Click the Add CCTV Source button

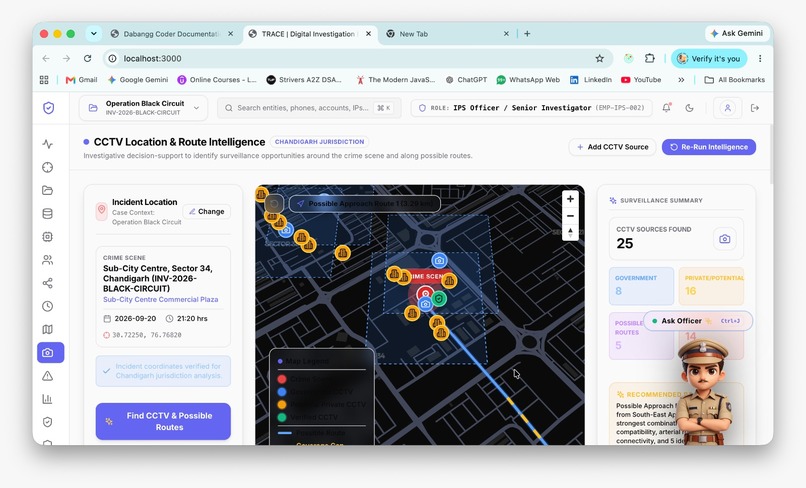(612, 147)
